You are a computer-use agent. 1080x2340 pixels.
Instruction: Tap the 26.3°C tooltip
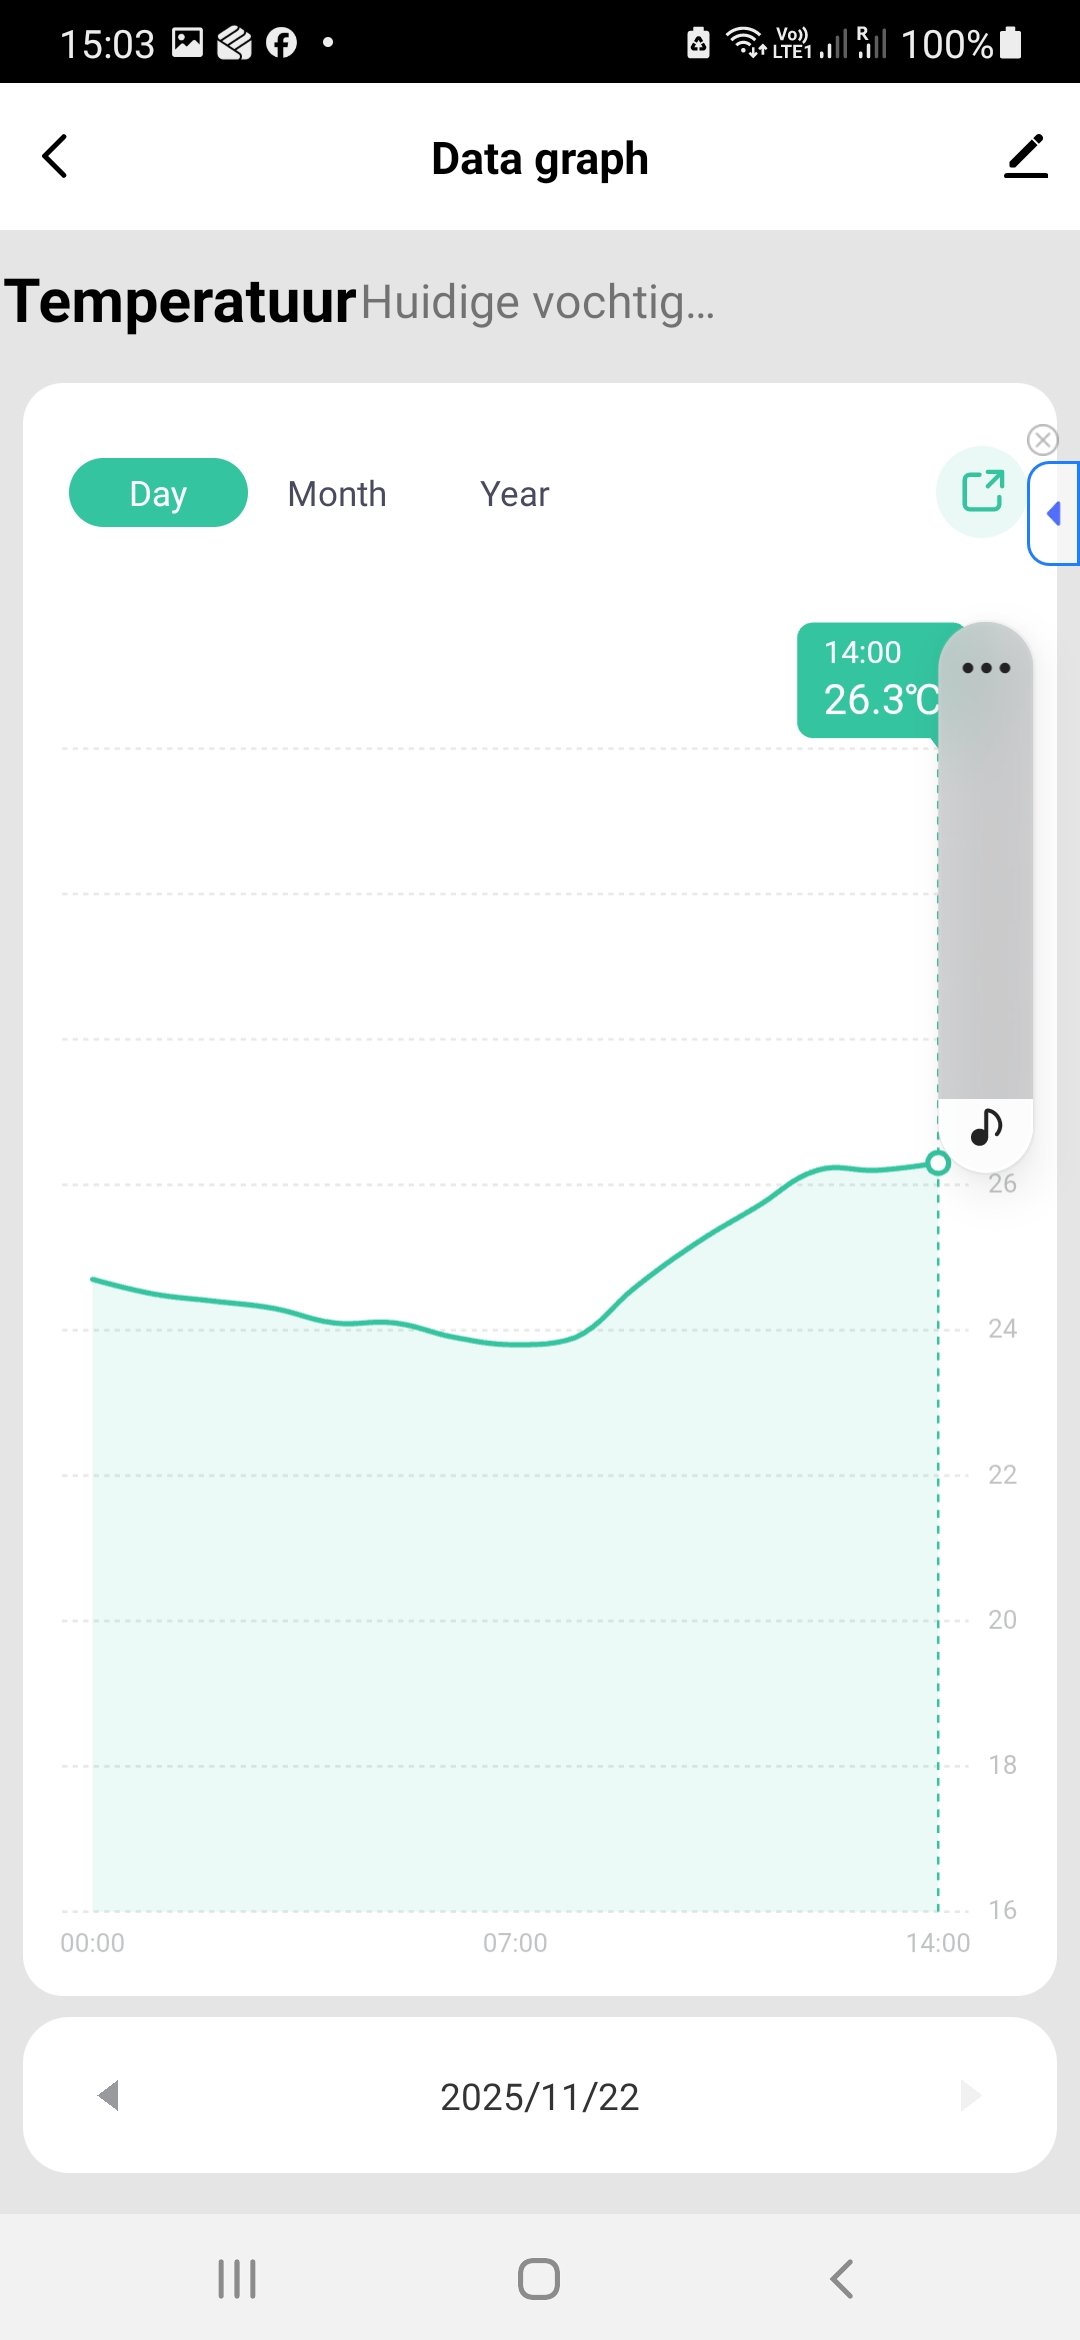[868, 681]
